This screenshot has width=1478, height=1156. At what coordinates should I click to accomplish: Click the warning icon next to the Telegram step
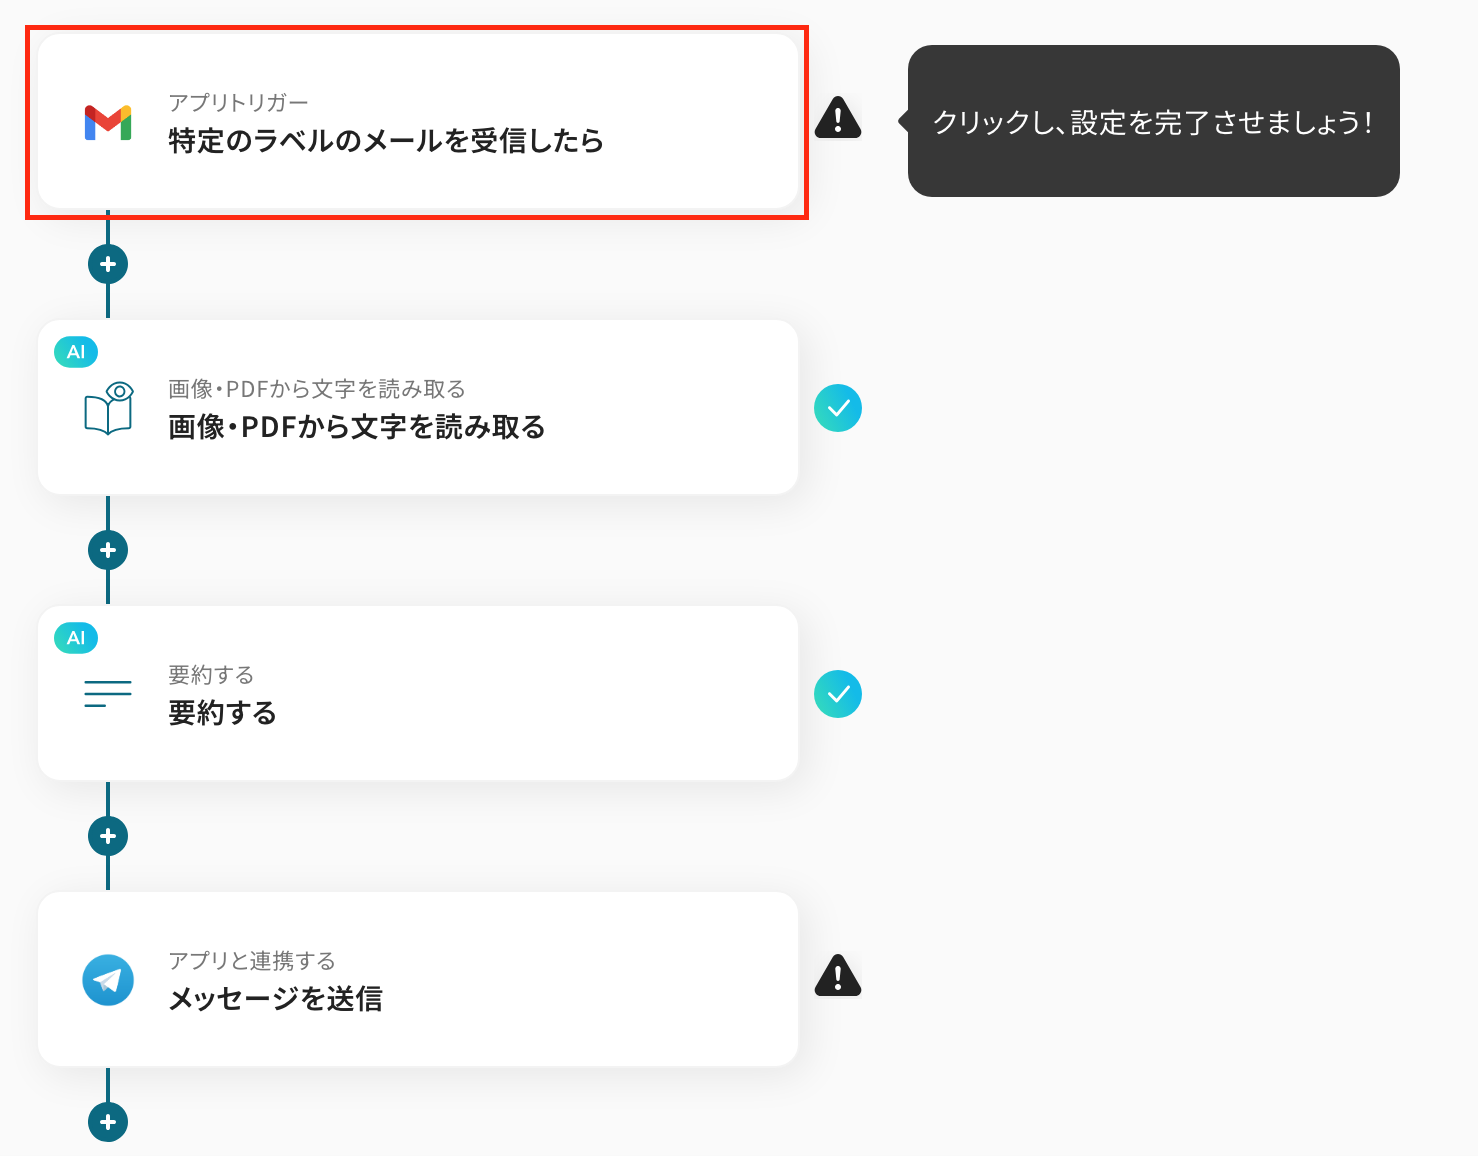click(838, 976)
